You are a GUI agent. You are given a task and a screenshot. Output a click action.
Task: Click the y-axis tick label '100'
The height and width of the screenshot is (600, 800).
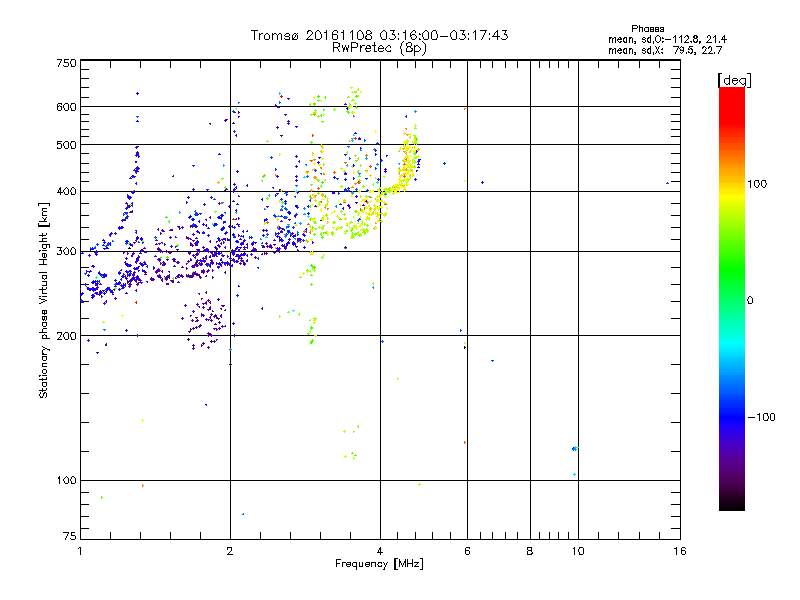tap(66, 481)
